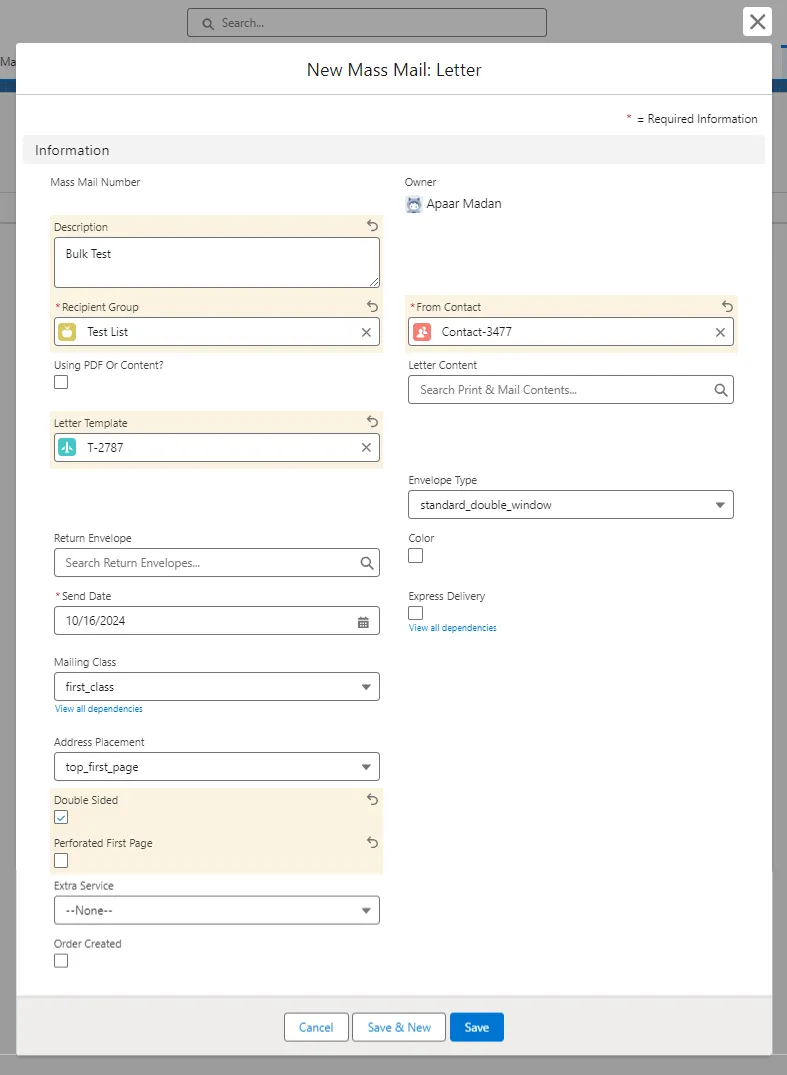Revert the From Contact field change
The image size is (787, 1075).
(x=727, y=306)
